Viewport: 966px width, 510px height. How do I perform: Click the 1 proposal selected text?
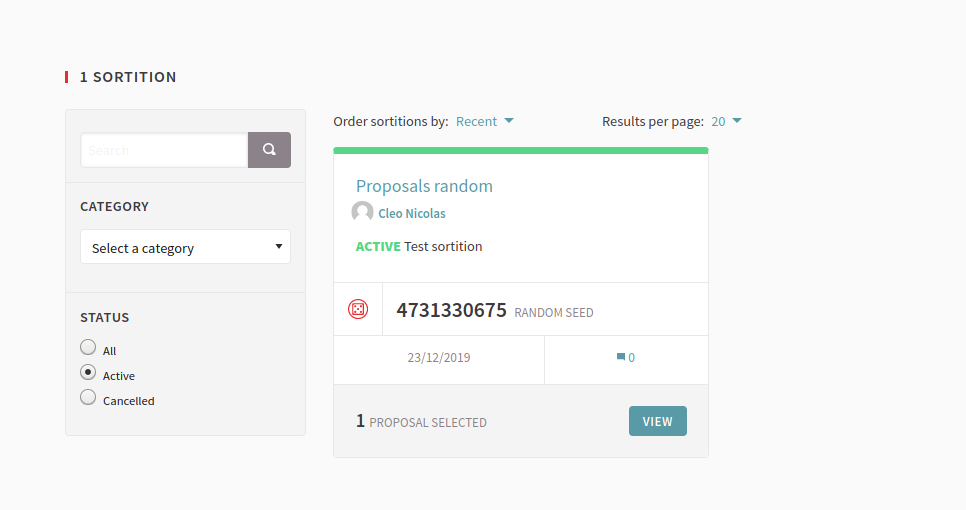[421, 422]
